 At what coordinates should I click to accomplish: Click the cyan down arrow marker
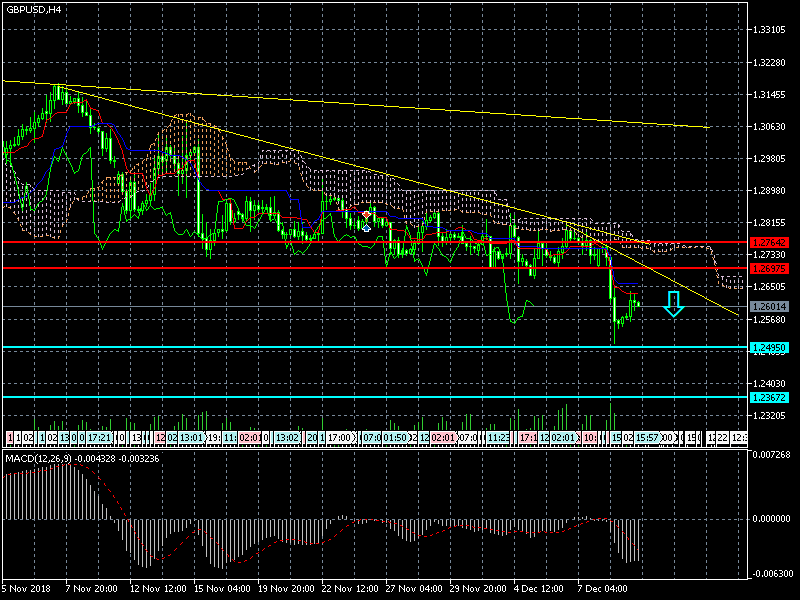tap(674, 304)
